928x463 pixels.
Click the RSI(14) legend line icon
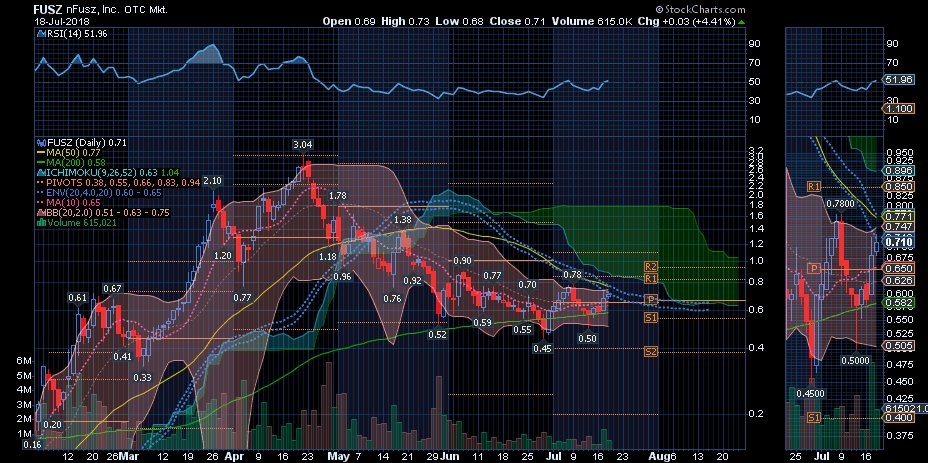[x=41, y=34]
